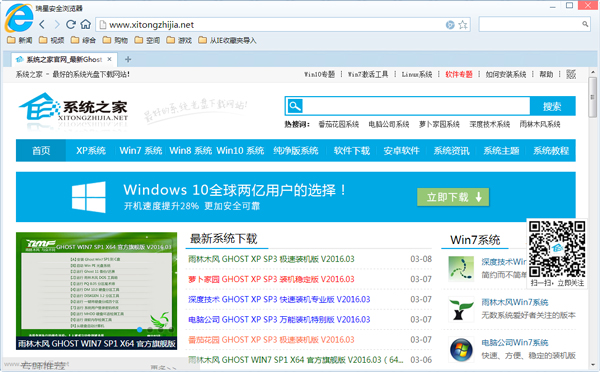Open the 纯净版系统 navigation item
The height and width of the screenshot is (372, 600).
[x=296, y=150]
